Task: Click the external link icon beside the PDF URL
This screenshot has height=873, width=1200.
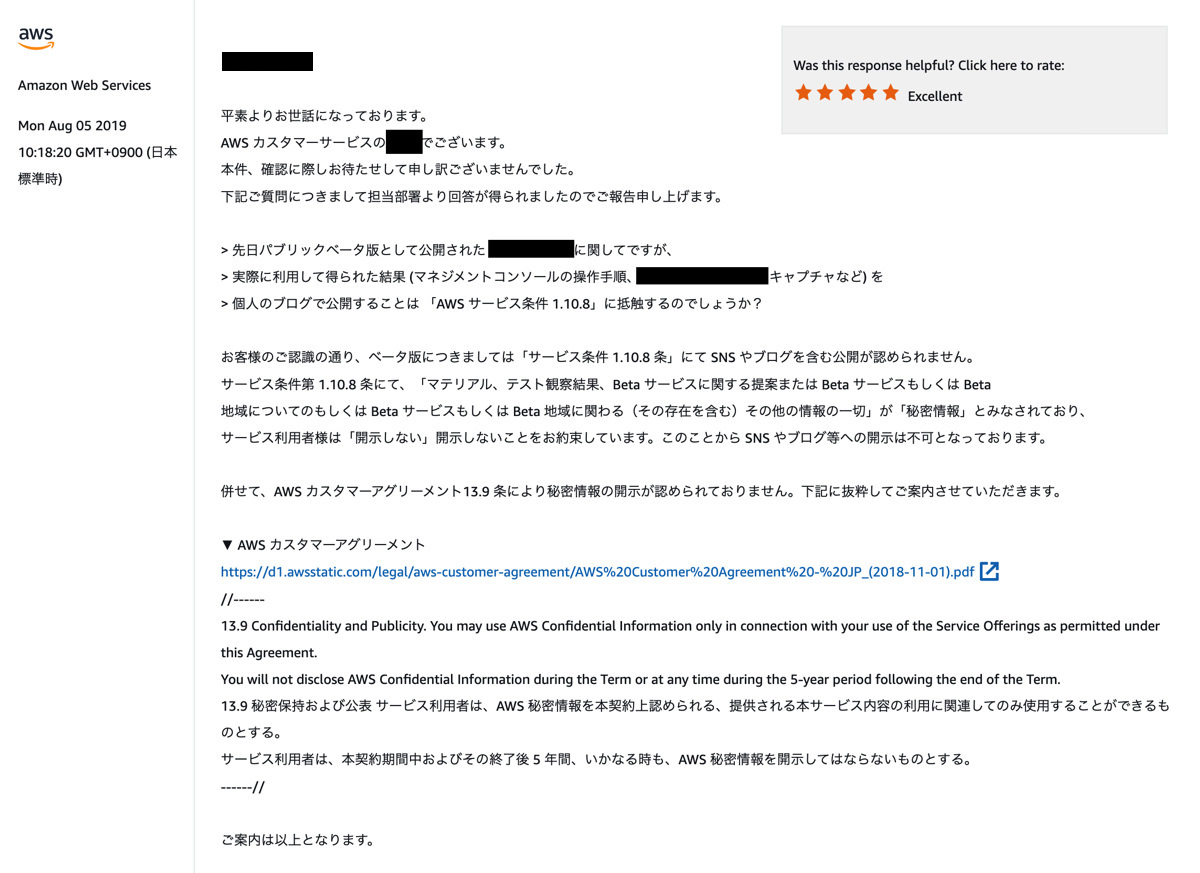Action: [x=989, y=571]
